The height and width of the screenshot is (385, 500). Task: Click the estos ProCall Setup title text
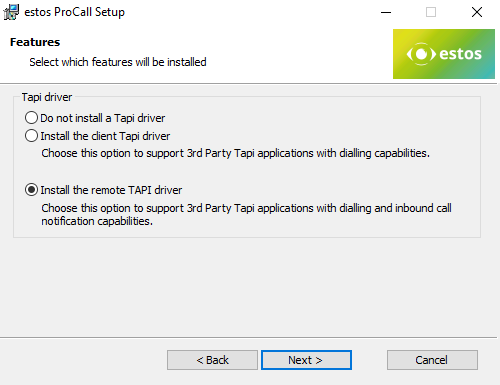75,12
